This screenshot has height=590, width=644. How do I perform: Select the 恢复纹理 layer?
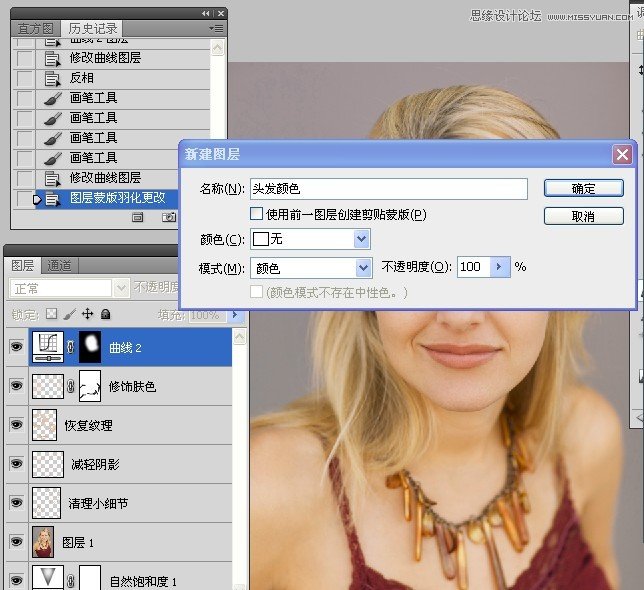pos(131,425)
